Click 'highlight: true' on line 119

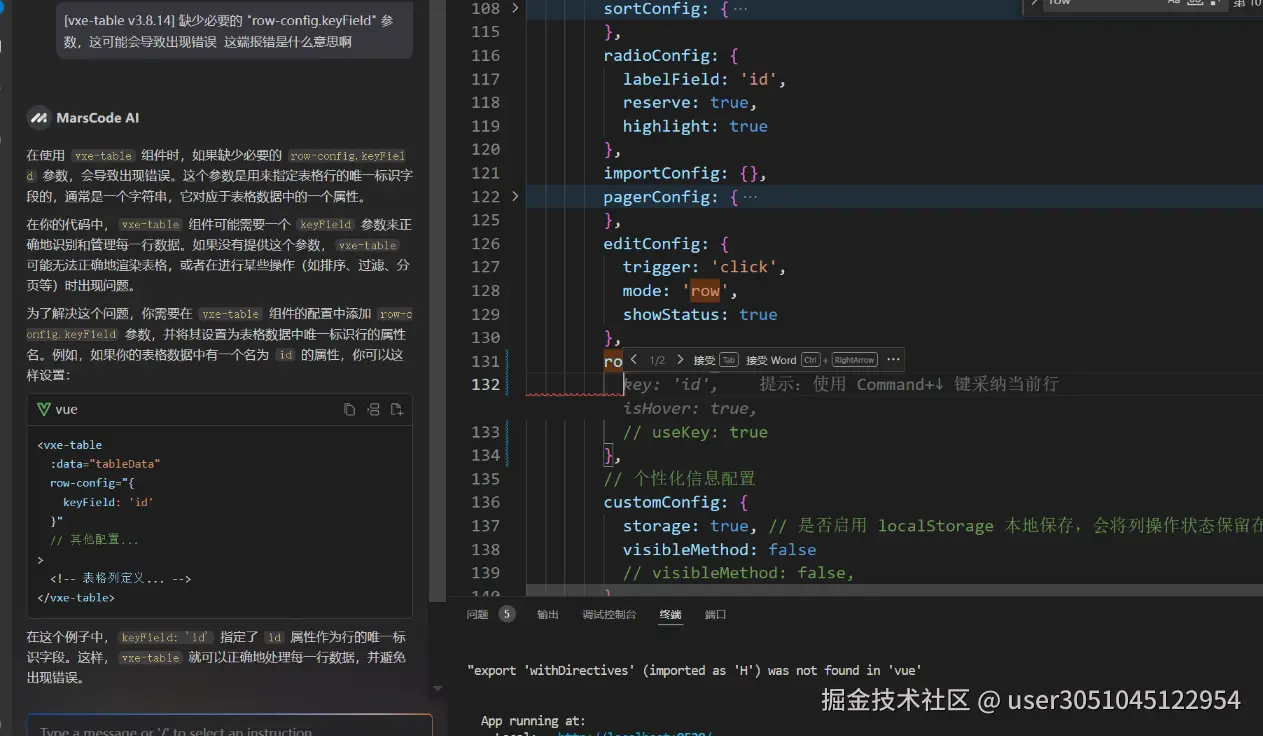click(x=695, y=126)
